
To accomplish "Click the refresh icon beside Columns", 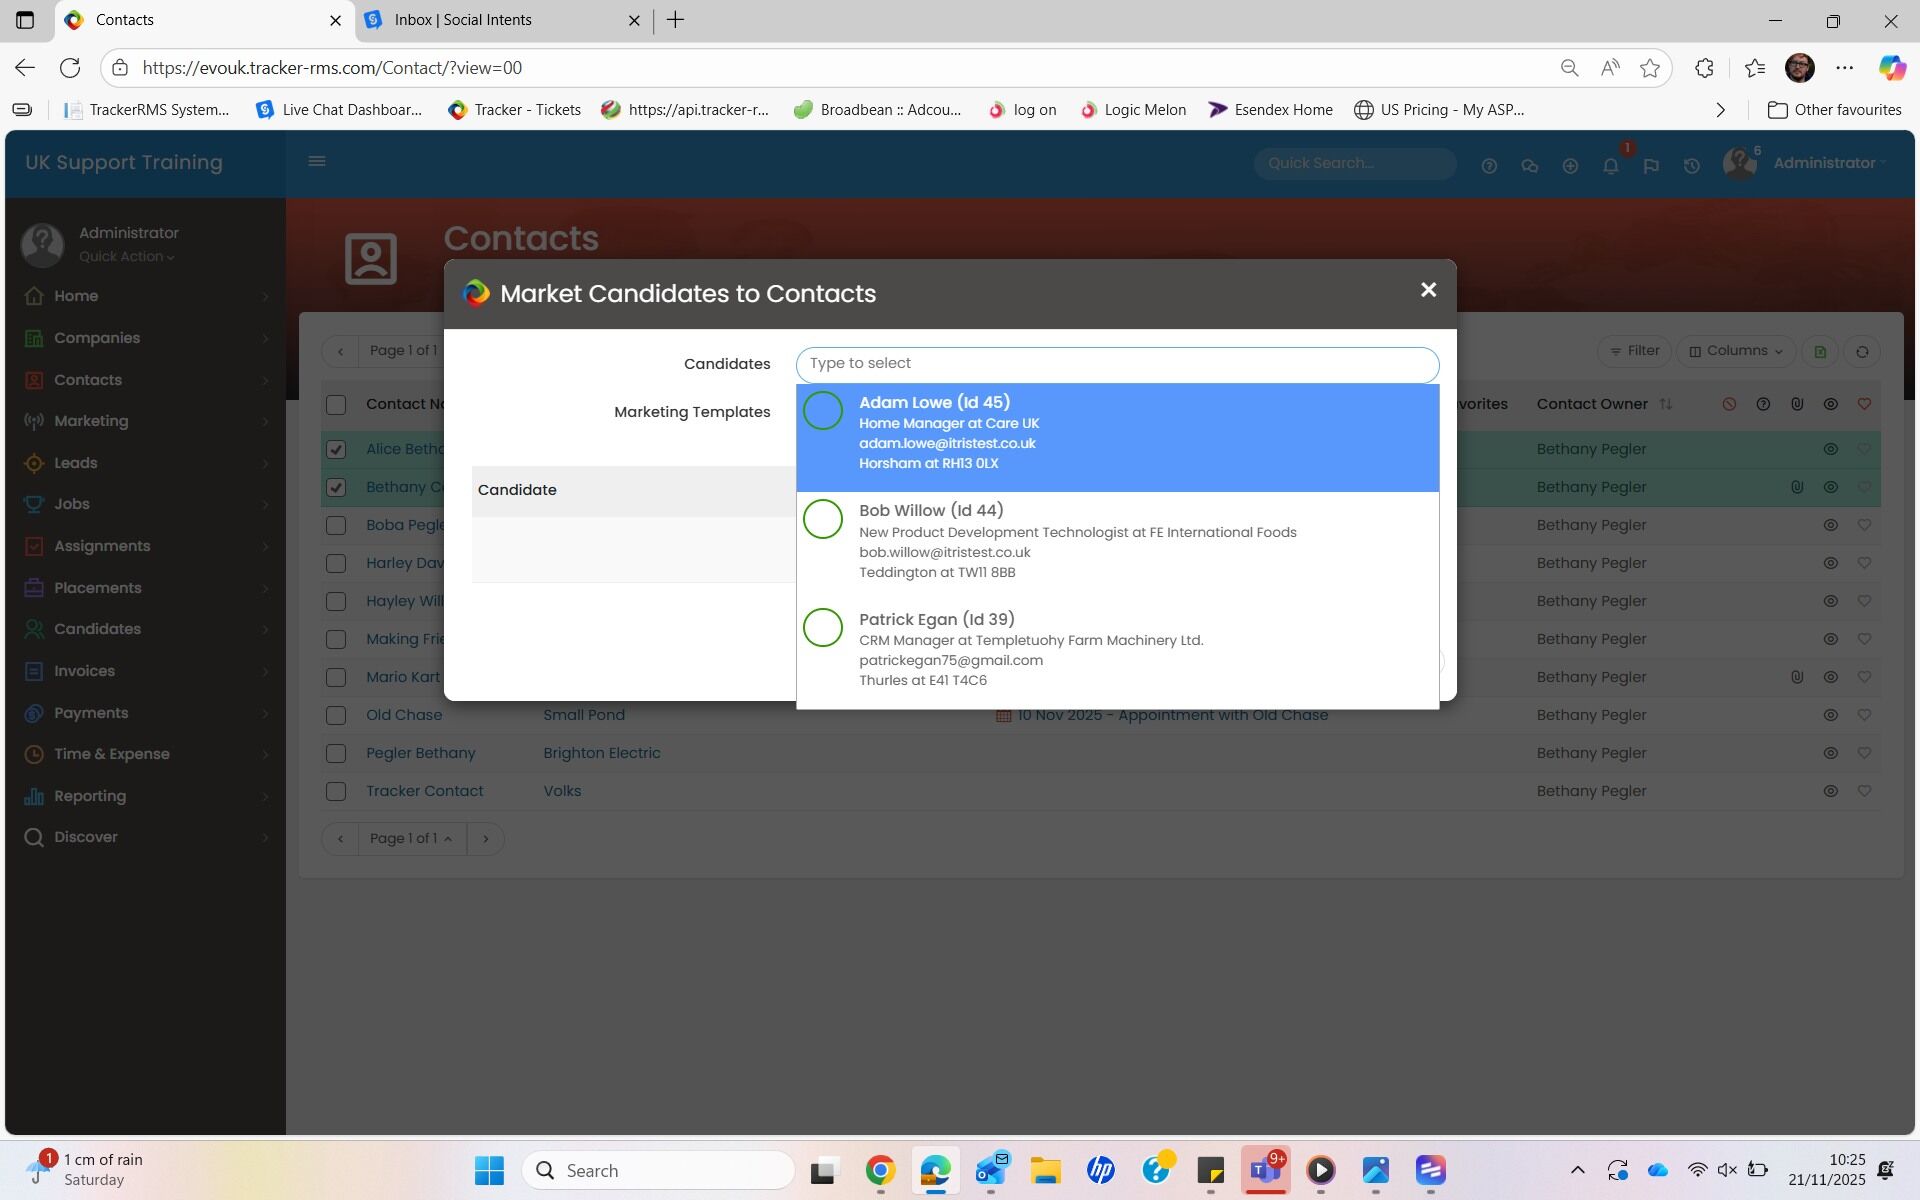I will 1862,352.
